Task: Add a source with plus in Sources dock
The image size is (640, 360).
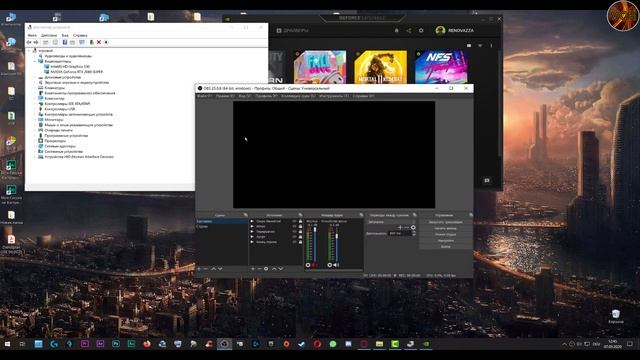Action: tap(253, 269)
